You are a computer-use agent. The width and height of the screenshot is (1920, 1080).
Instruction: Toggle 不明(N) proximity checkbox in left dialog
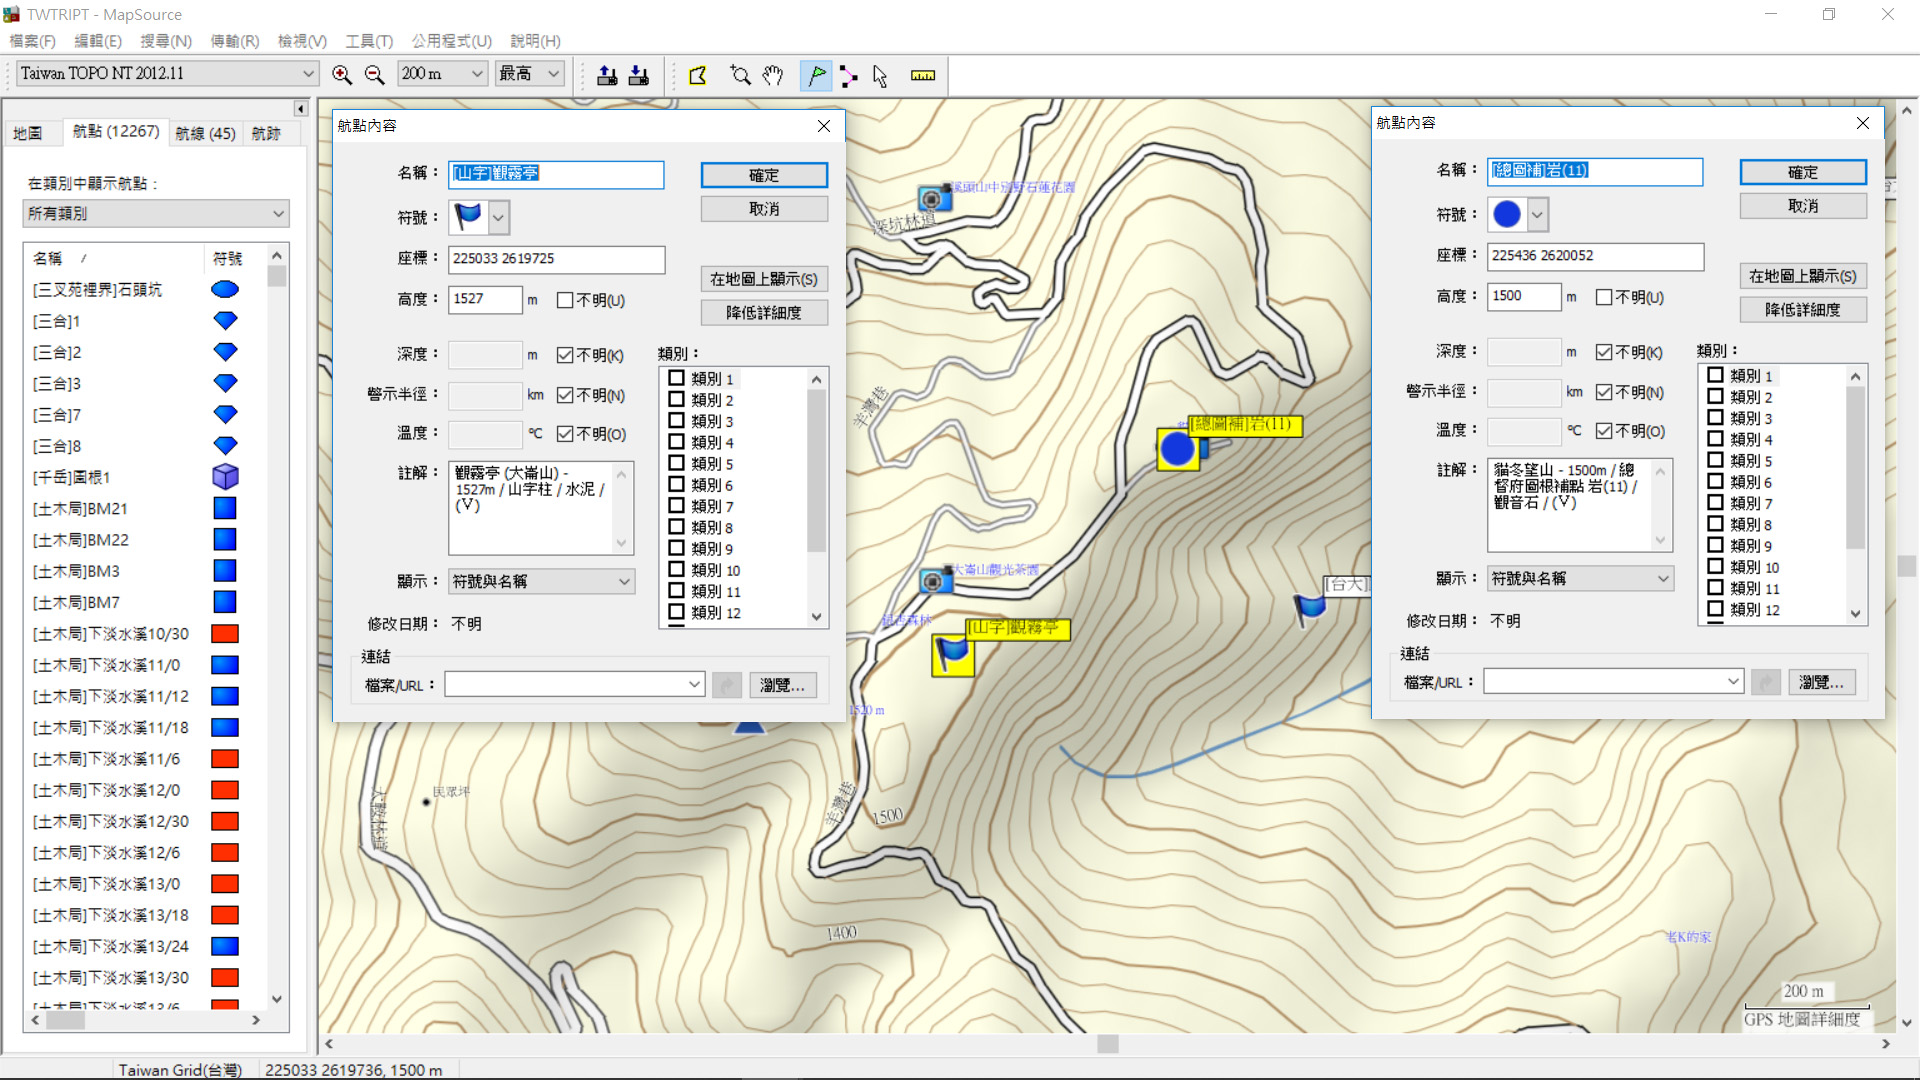point(565,395)
